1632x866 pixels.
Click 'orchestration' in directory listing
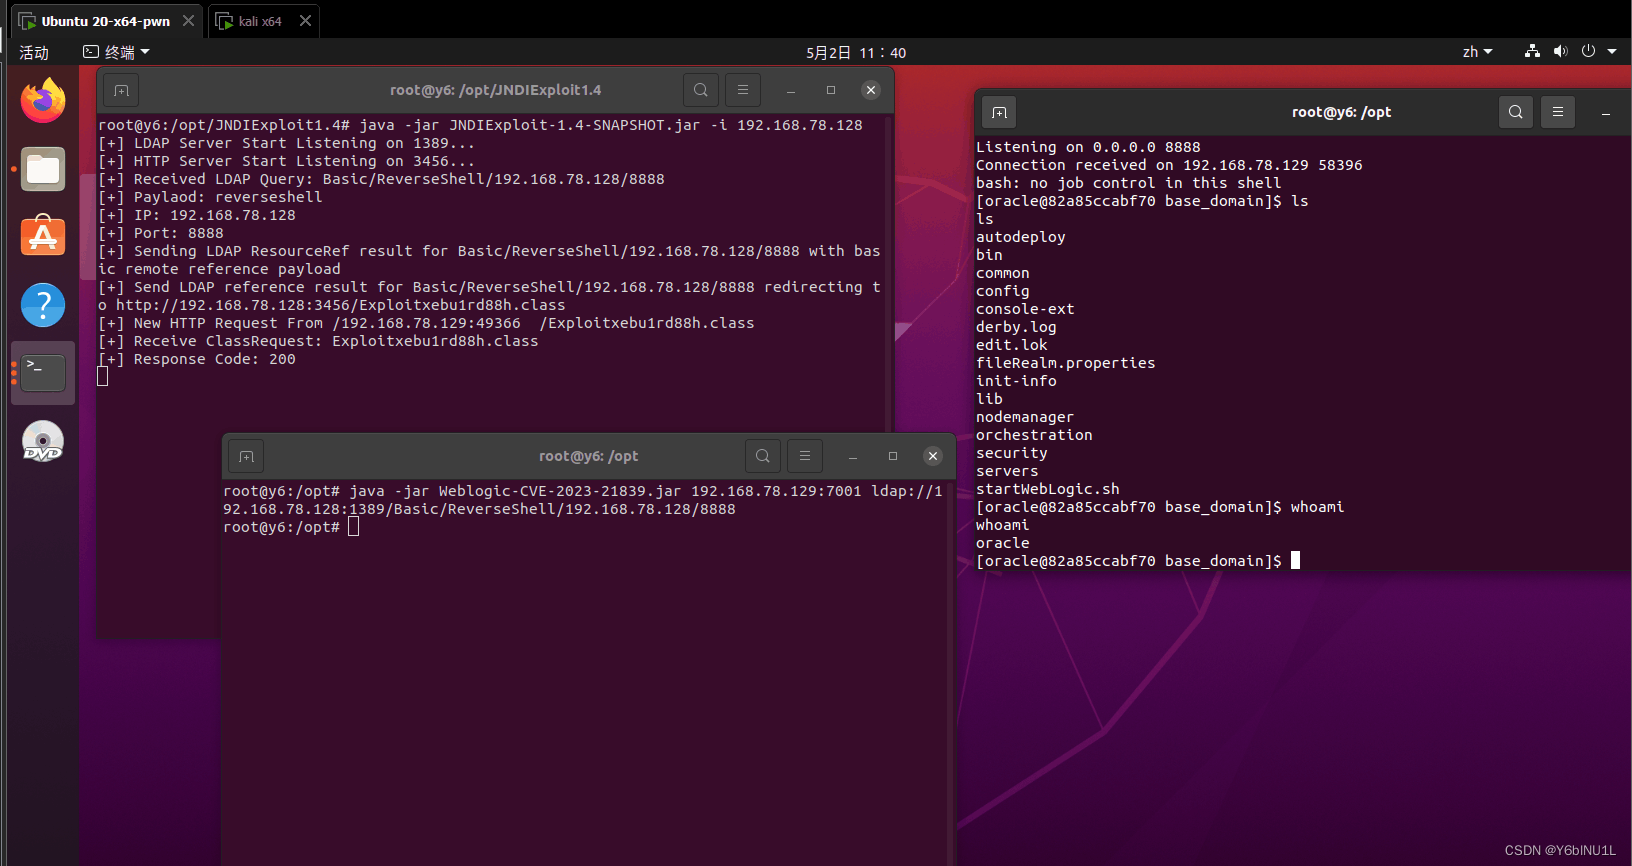click(1034, 435)
